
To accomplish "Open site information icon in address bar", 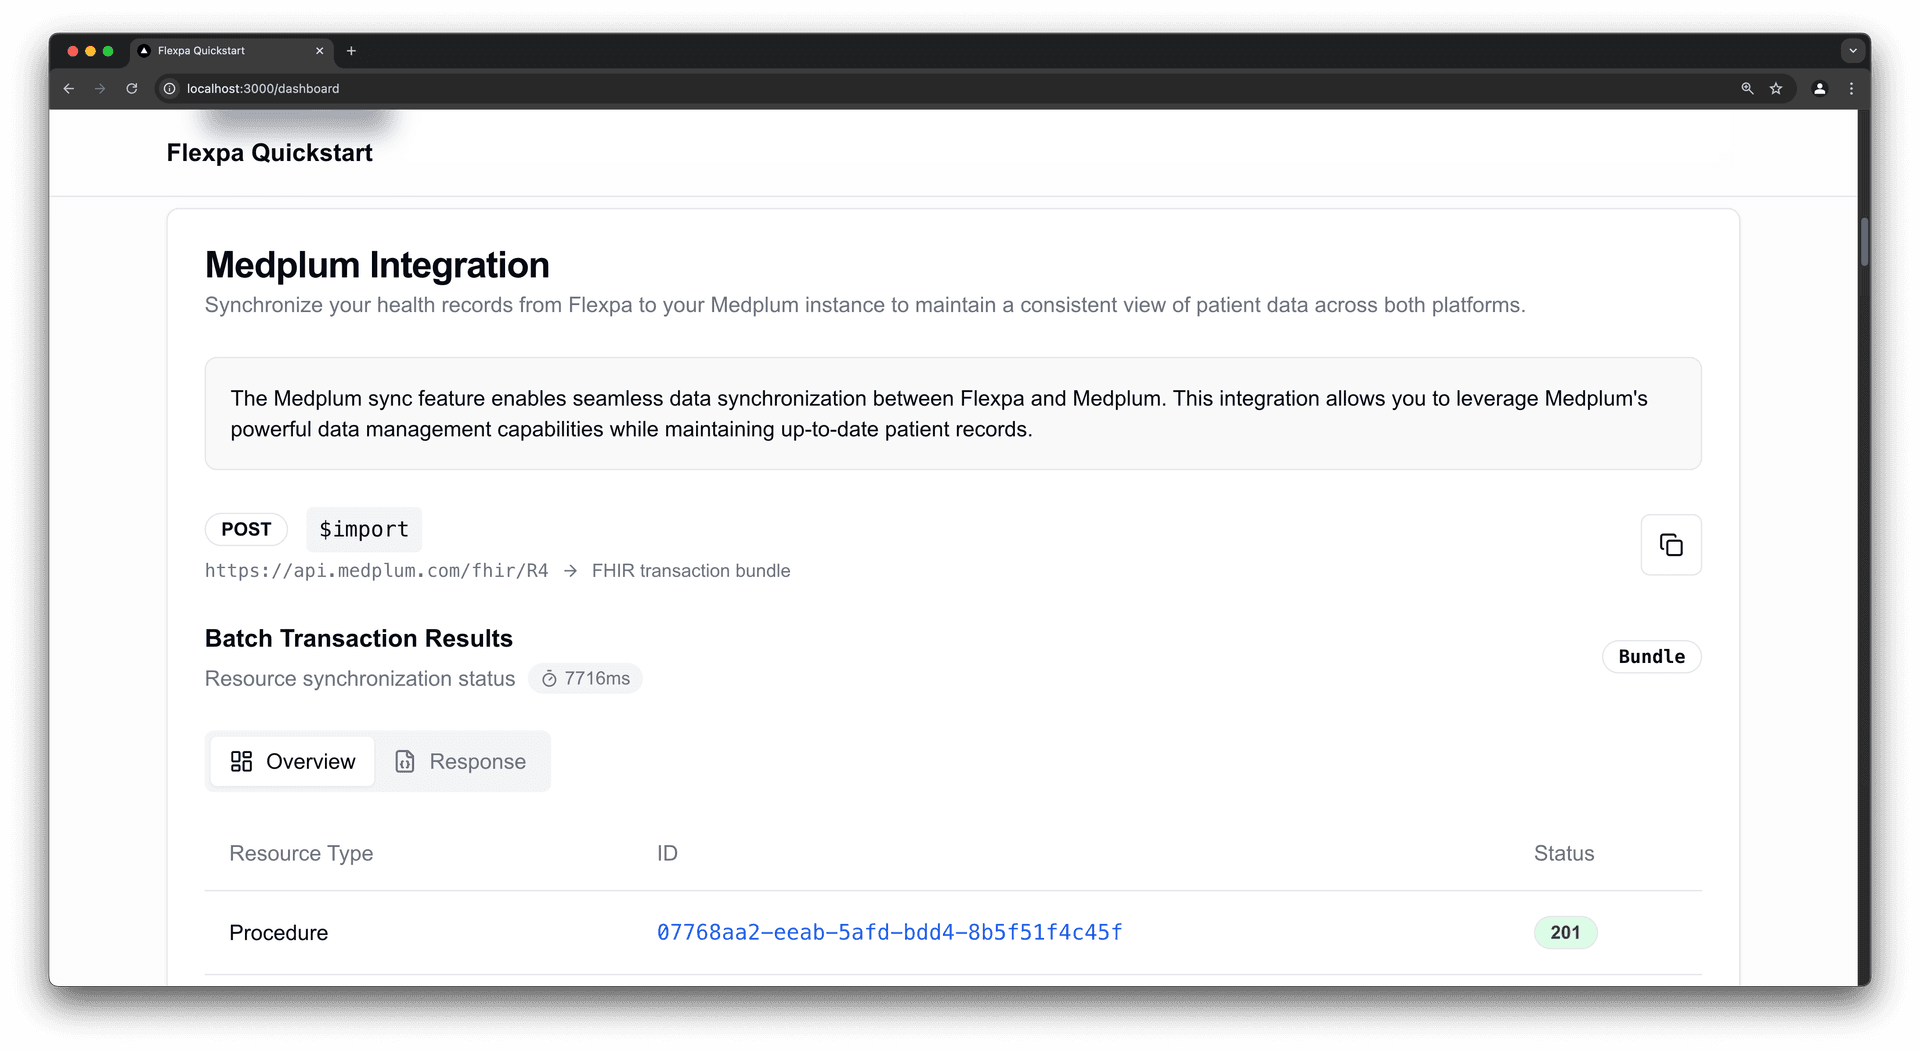I will [169, 89].
